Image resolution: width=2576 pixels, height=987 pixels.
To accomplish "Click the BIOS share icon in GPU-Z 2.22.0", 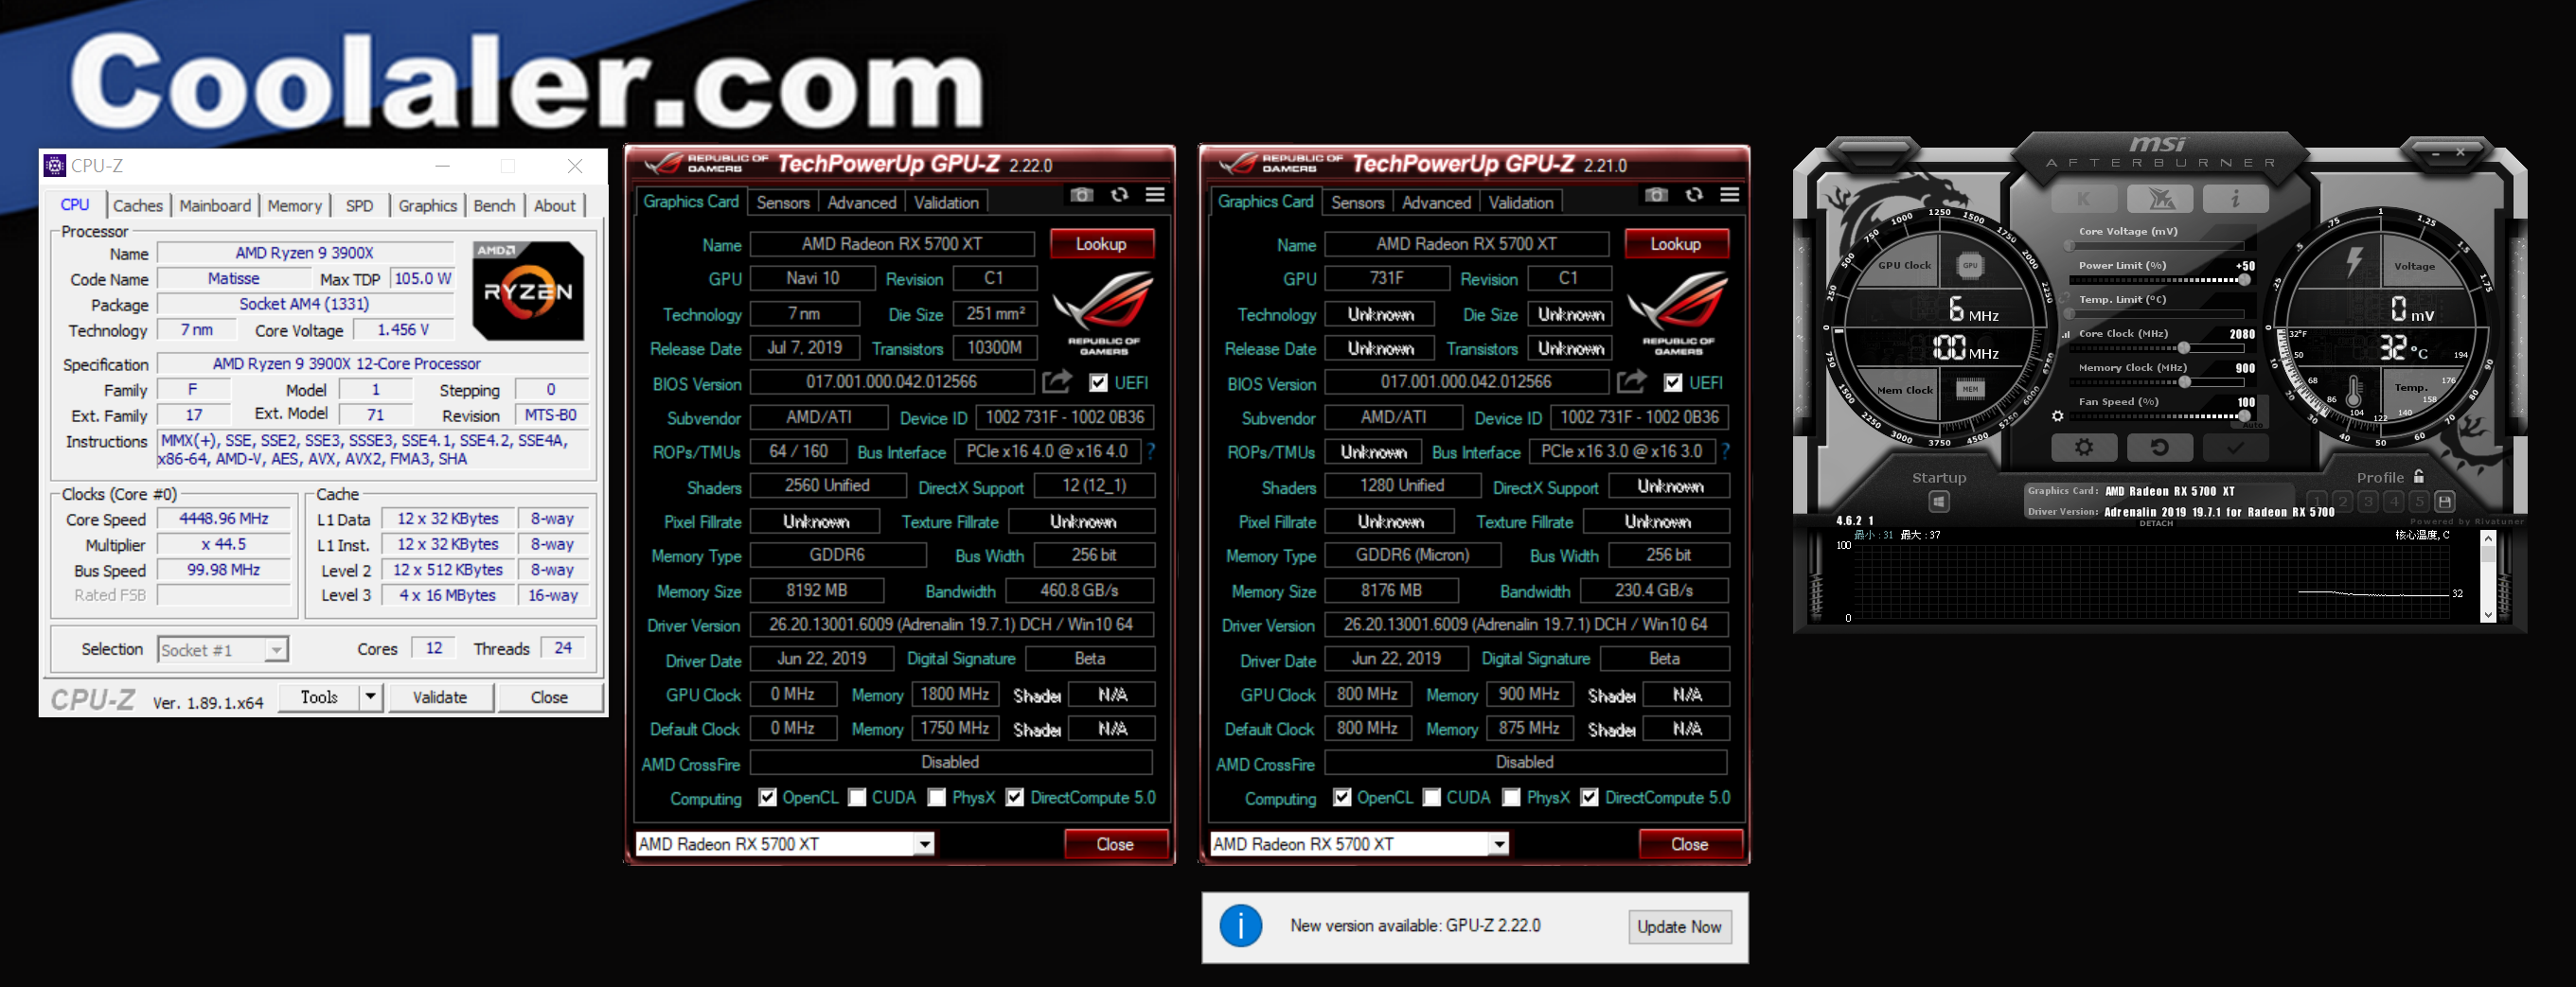I will pos(1057,382).
